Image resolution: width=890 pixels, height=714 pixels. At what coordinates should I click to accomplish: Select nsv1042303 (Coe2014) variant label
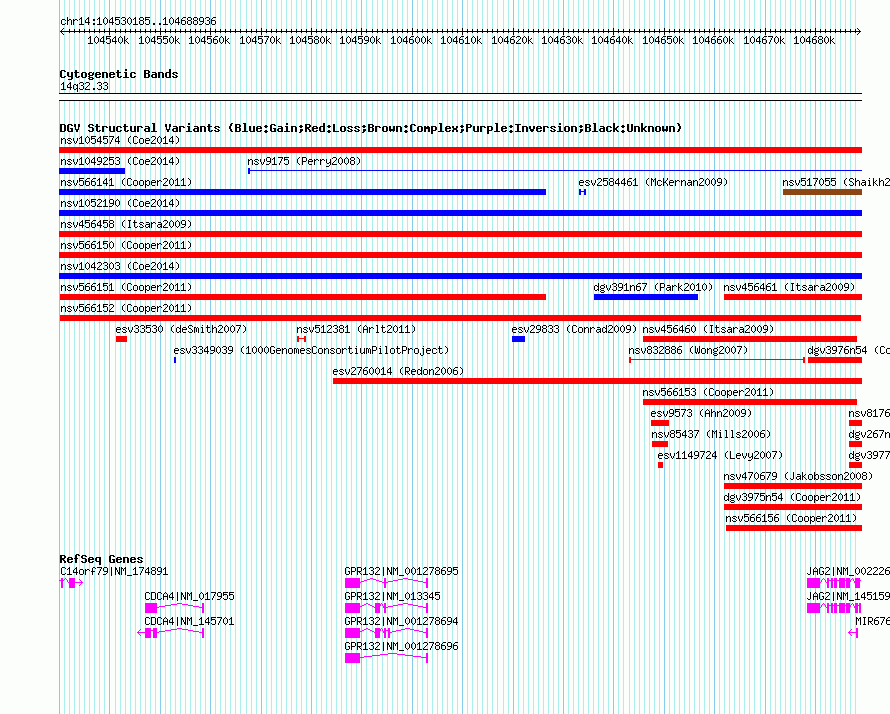(120, 266)
